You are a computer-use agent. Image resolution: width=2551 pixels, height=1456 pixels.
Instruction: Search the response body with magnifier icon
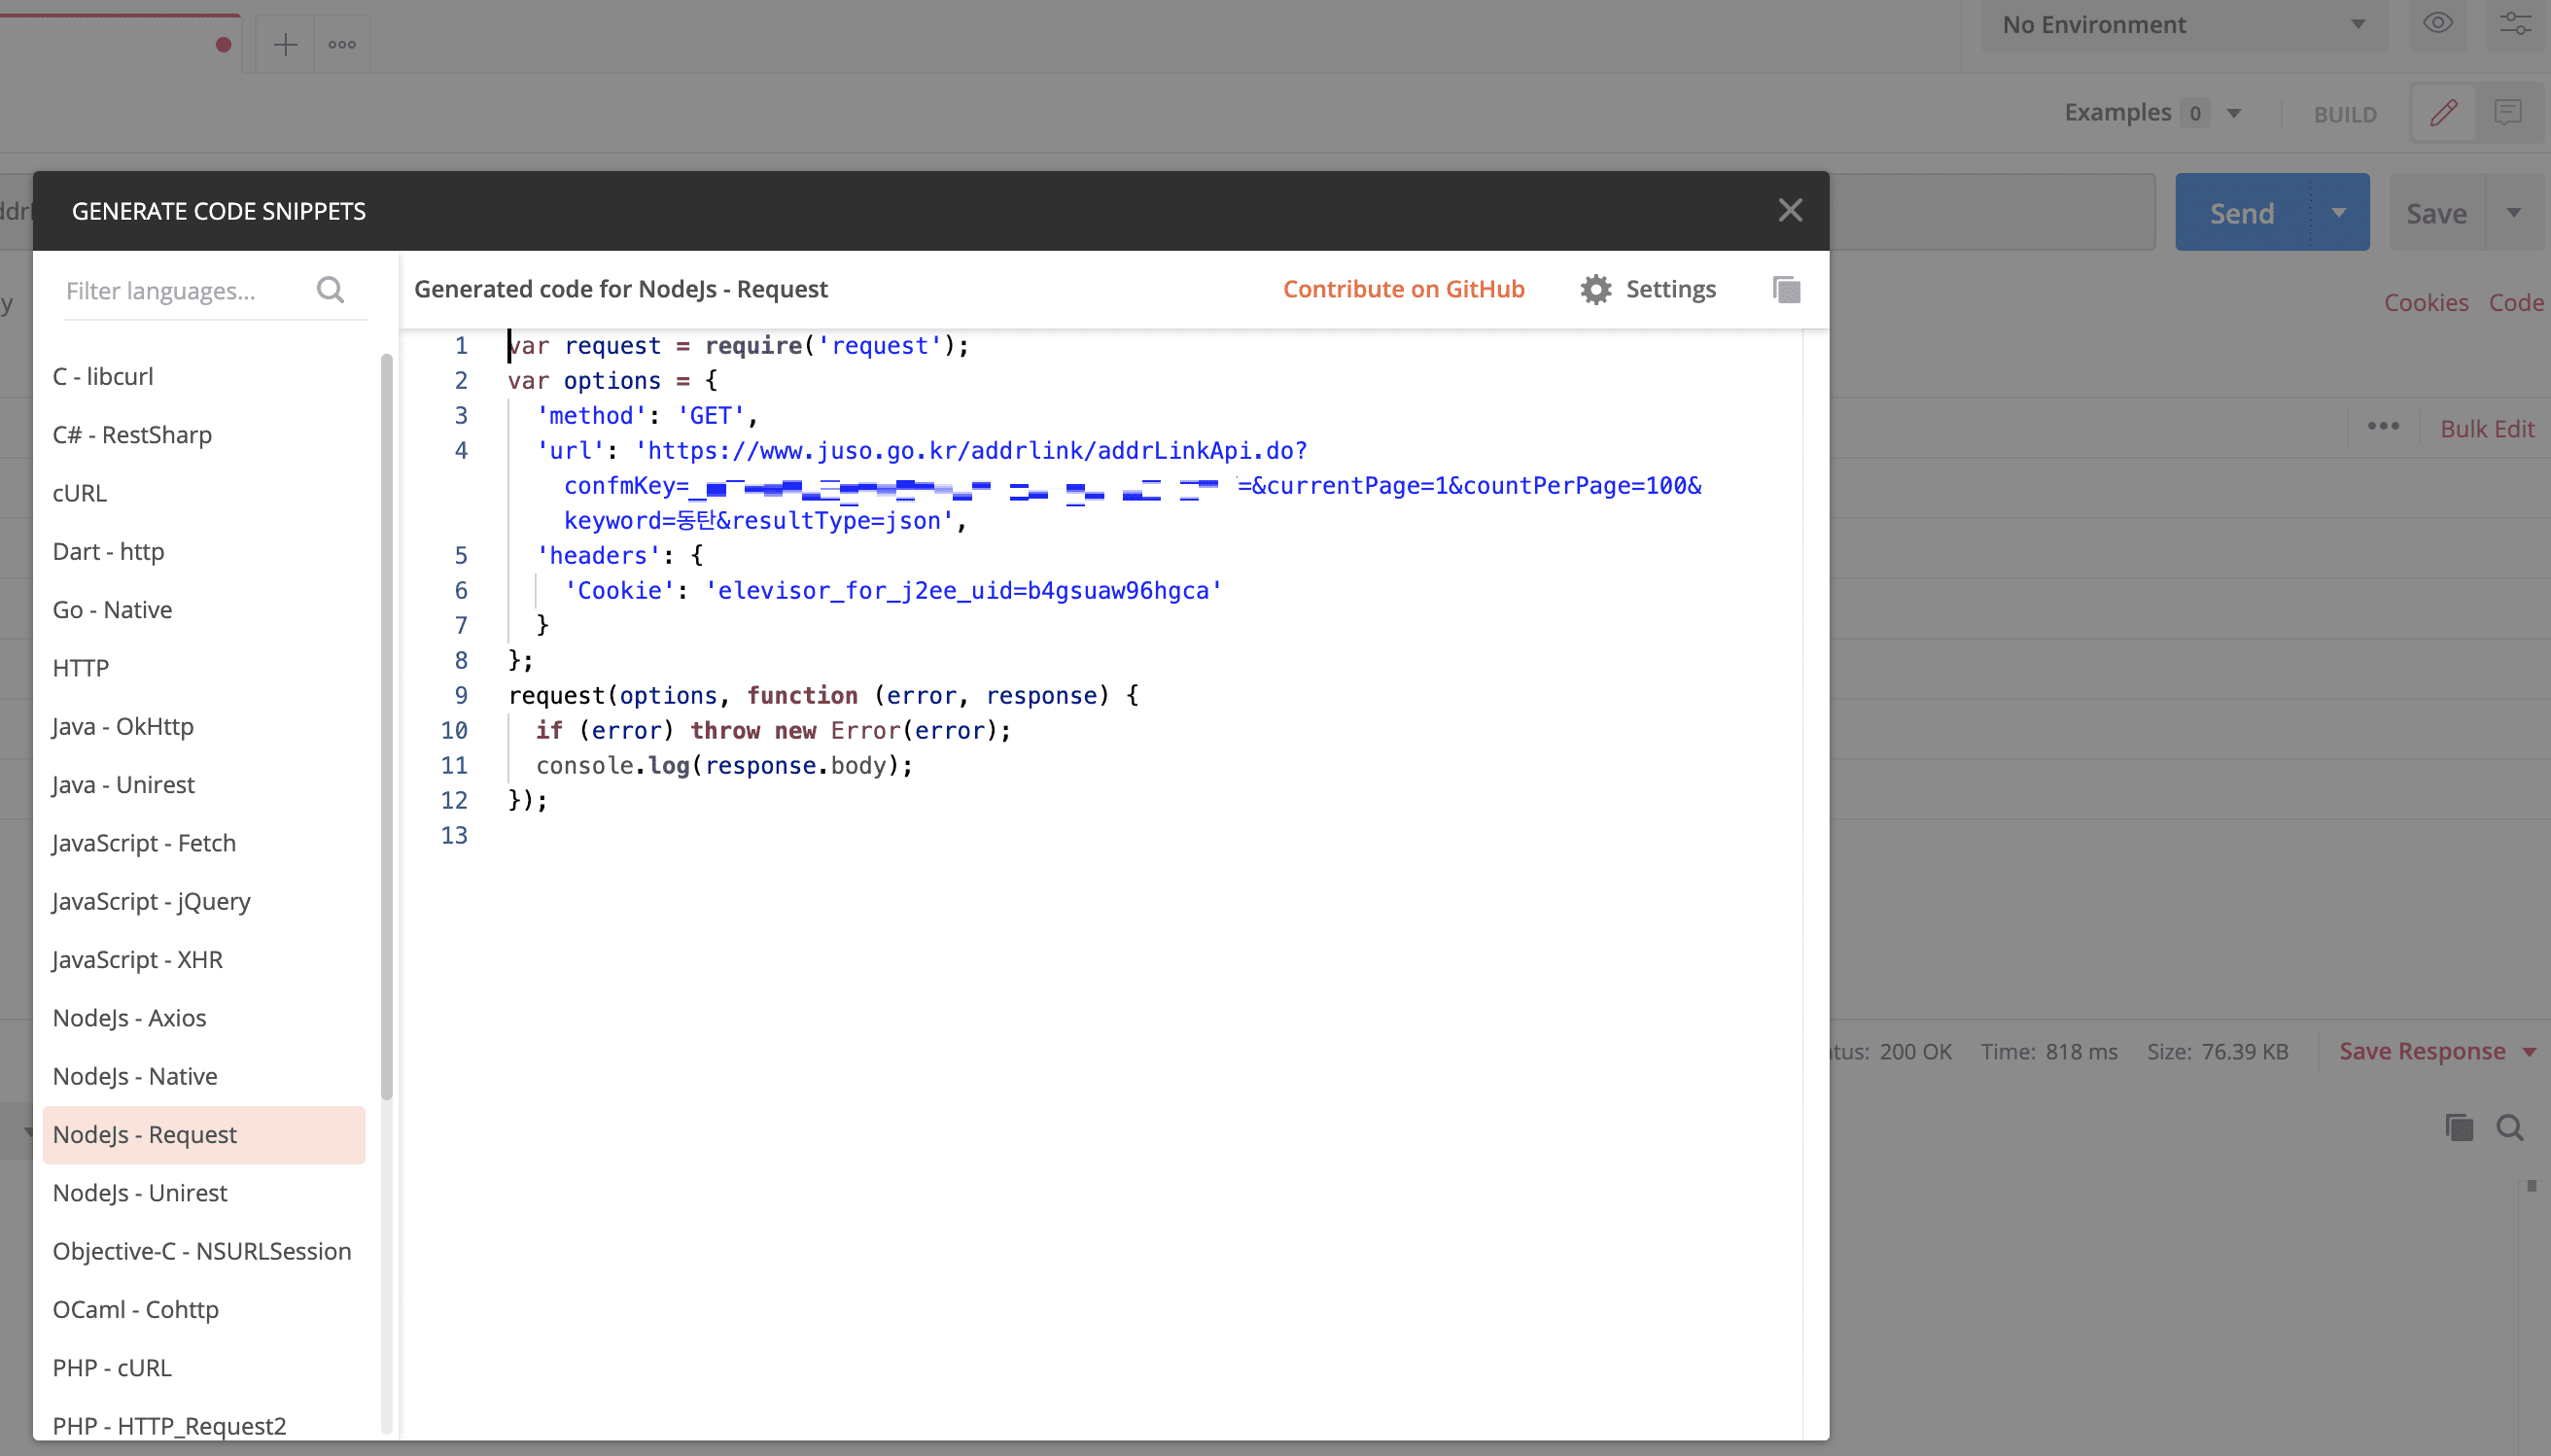coord(2509,1128)
